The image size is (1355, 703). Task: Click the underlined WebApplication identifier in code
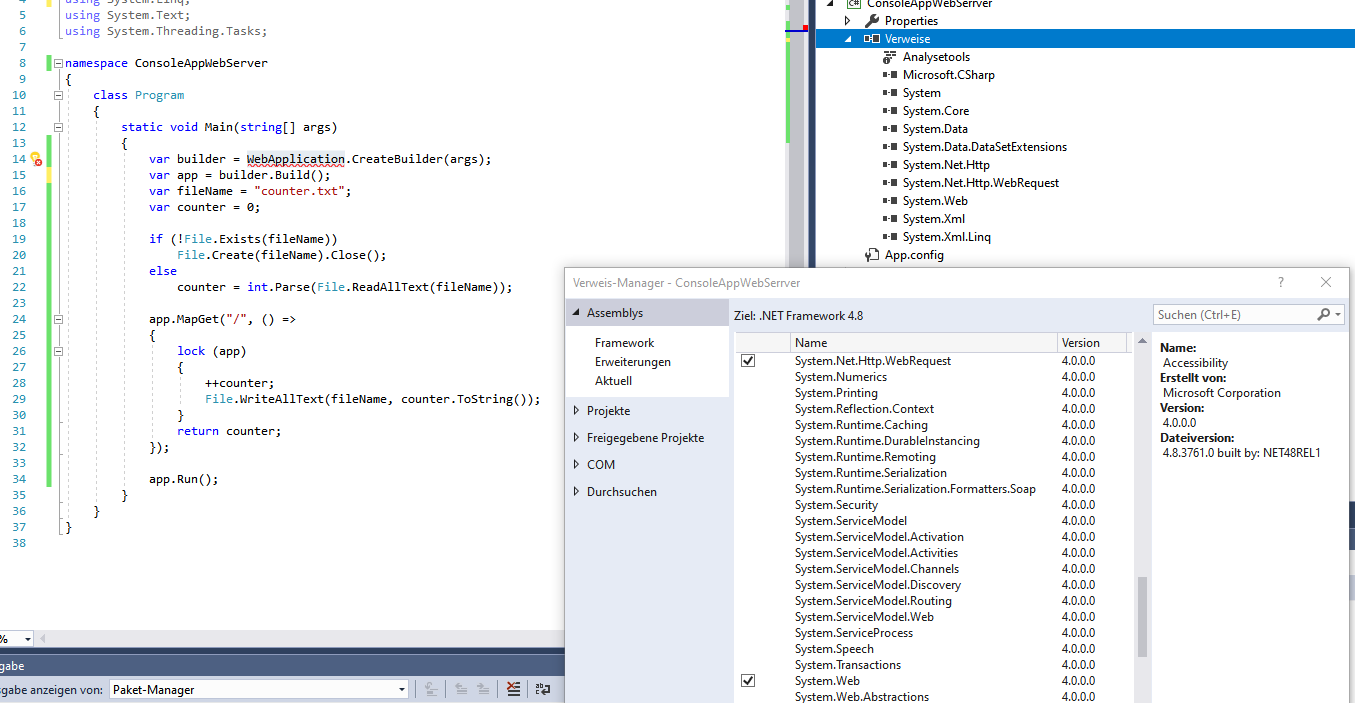tap(296, 159)
